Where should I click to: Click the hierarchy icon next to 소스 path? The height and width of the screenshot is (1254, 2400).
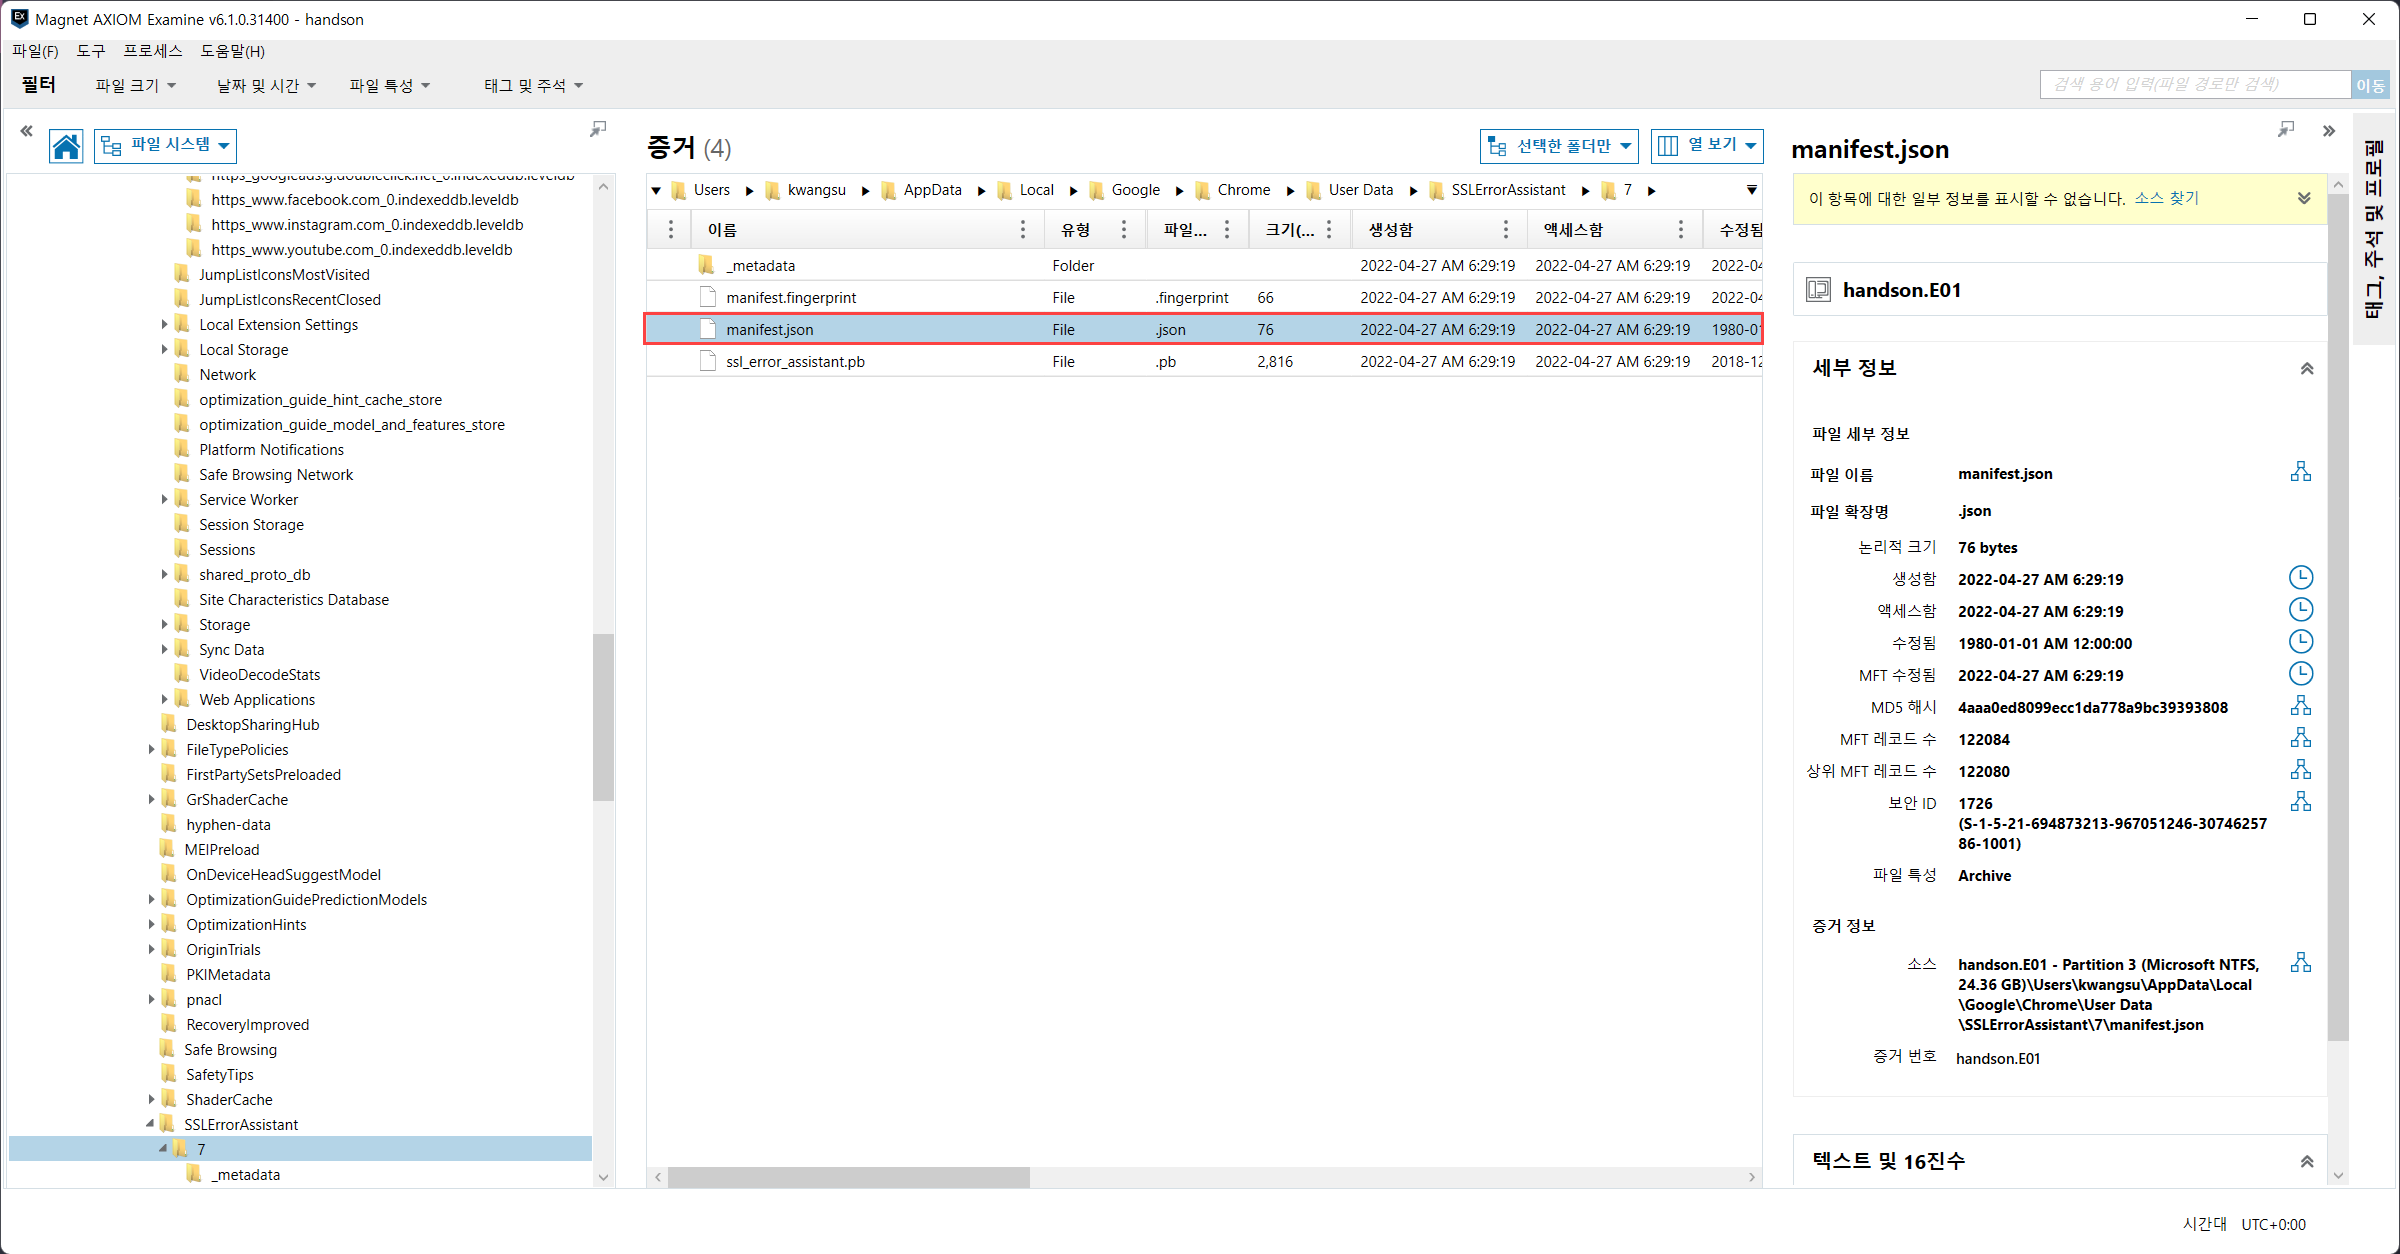(2301, 963)
